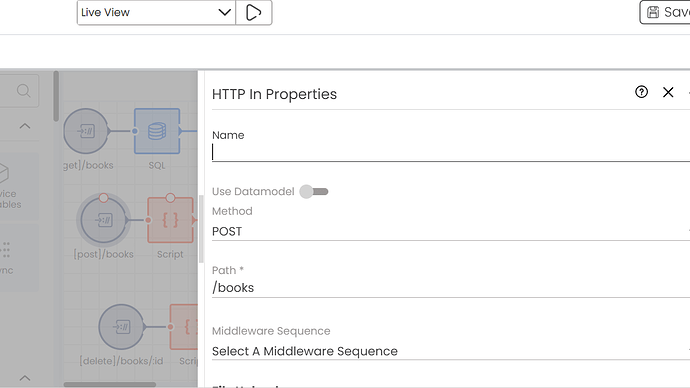Viewport: 690px width, 388px height.
Task: Select the [get]/books HTTP In node
Action: click(86, 131)
